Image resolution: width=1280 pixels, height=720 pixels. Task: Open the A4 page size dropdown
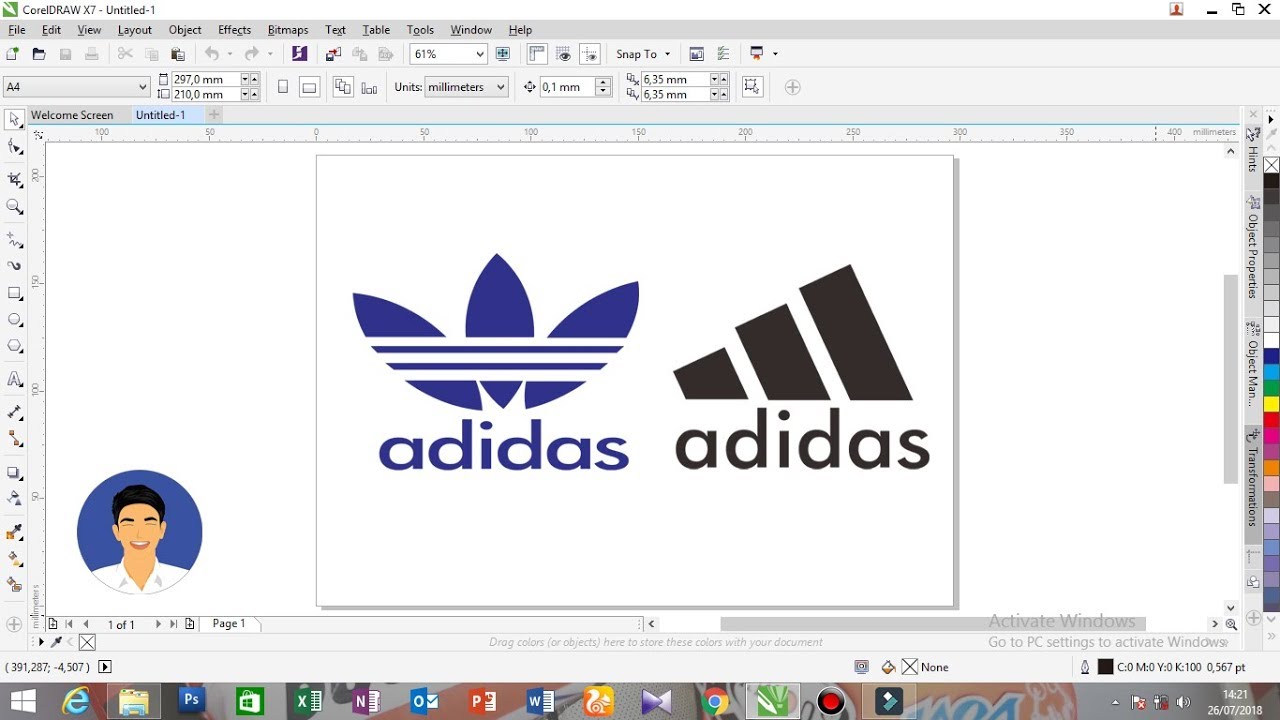[x=142, y=87]
